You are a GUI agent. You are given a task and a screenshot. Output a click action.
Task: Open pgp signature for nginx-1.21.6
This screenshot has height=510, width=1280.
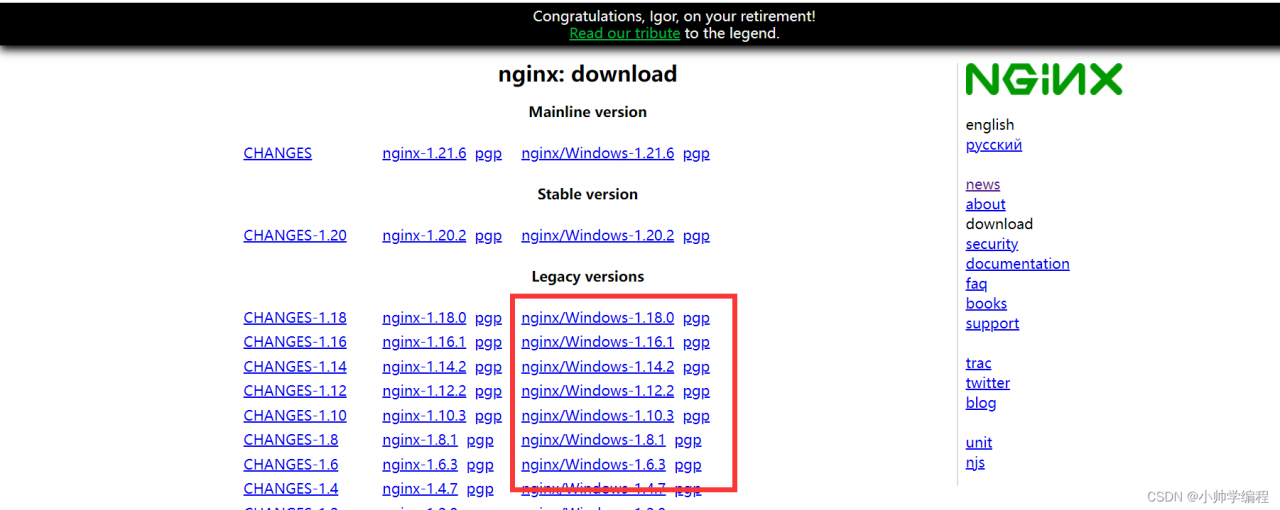[x=488, y=154]
